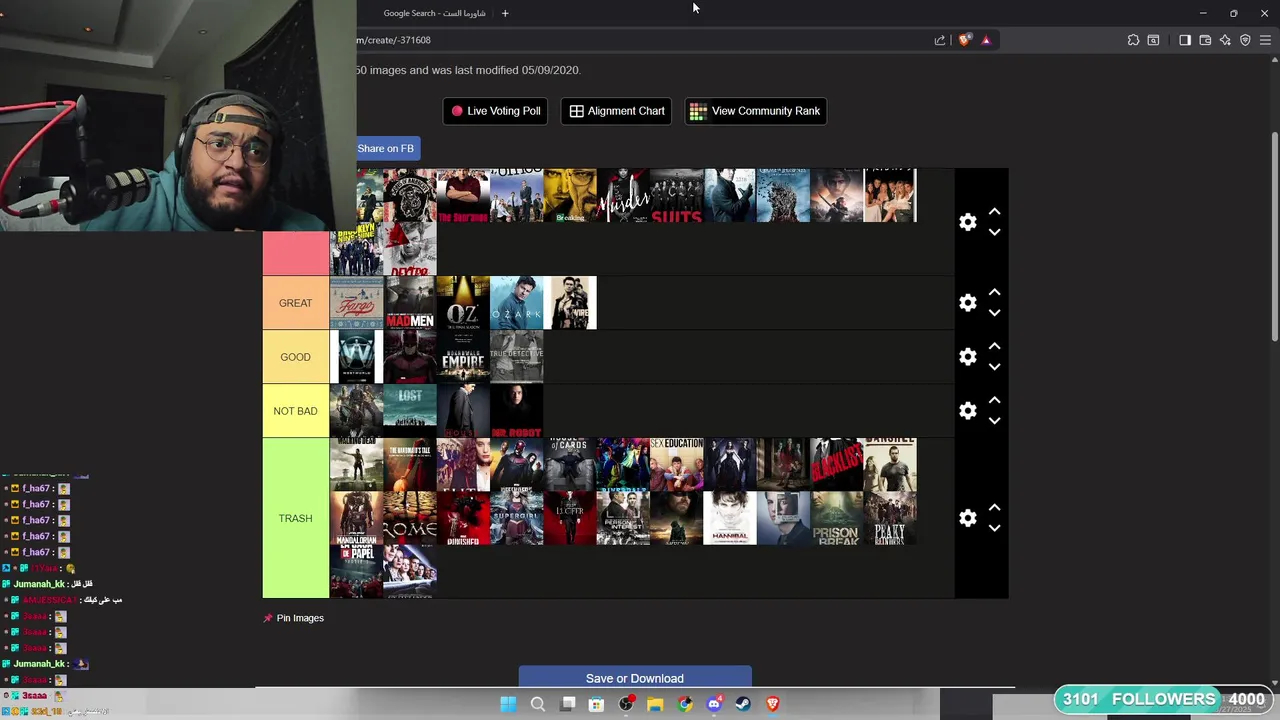Viewport: 1280px width, 720px height.
Task: Open Brave Leo AI sparkle icon
Action: click(x=1225, y=40)
